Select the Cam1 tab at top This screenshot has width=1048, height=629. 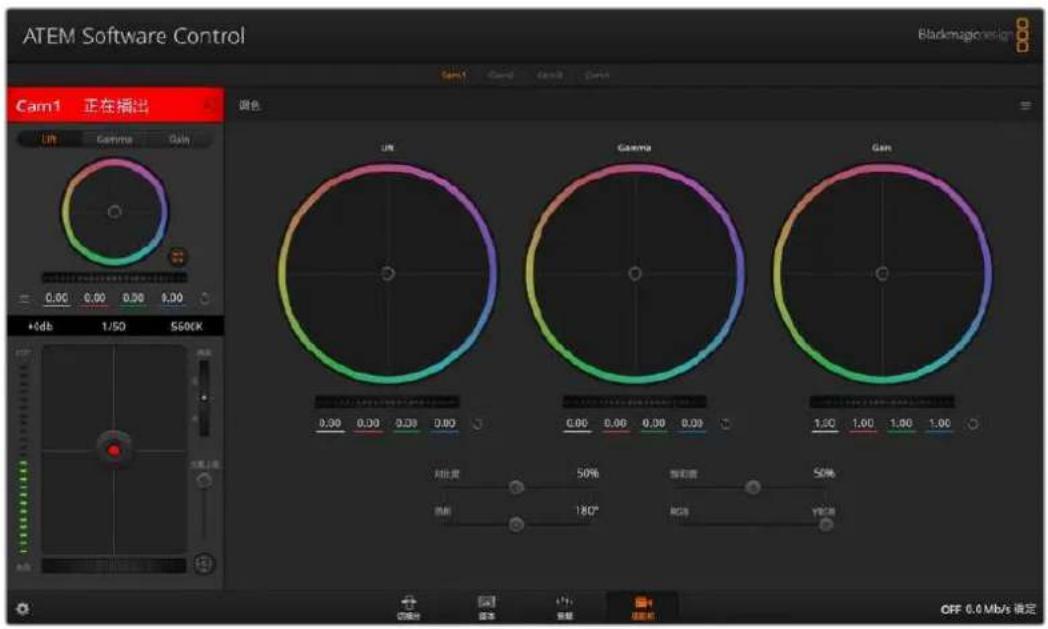tap(454, 75)
